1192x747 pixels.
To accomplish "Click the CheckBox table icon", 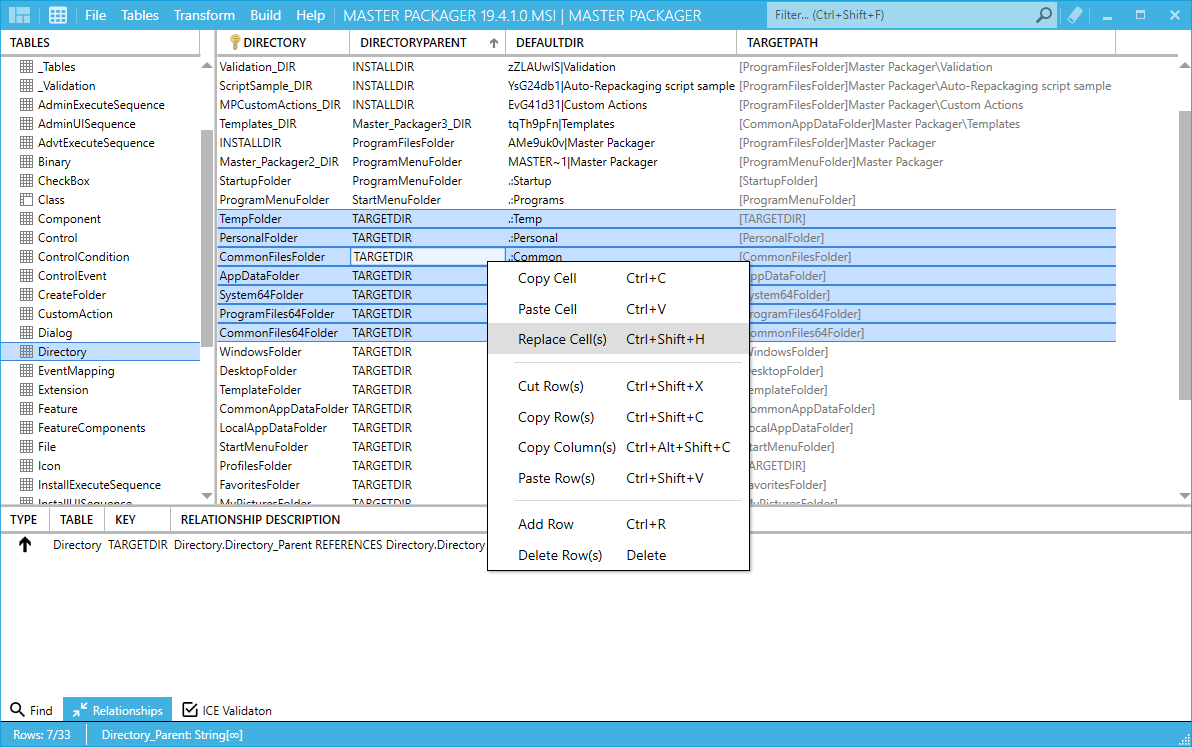I will click(27, 181).
